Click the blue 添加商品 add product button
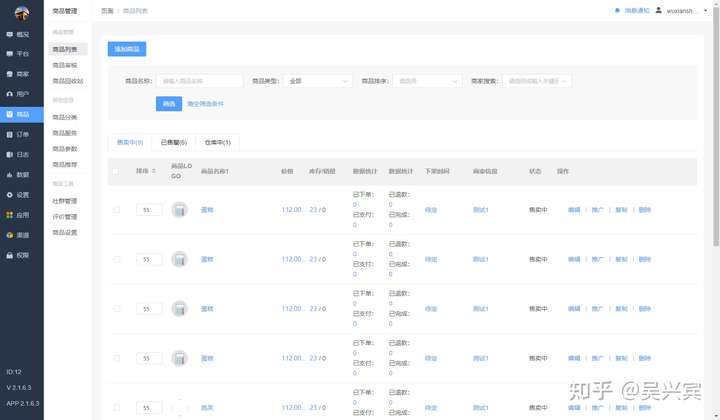 click(127, 49)
